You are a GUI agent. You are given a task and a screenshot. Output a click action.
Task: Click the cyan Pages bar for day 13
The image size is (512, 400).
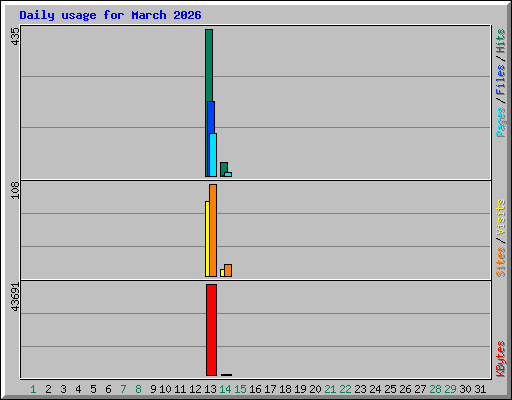point(213,155)
